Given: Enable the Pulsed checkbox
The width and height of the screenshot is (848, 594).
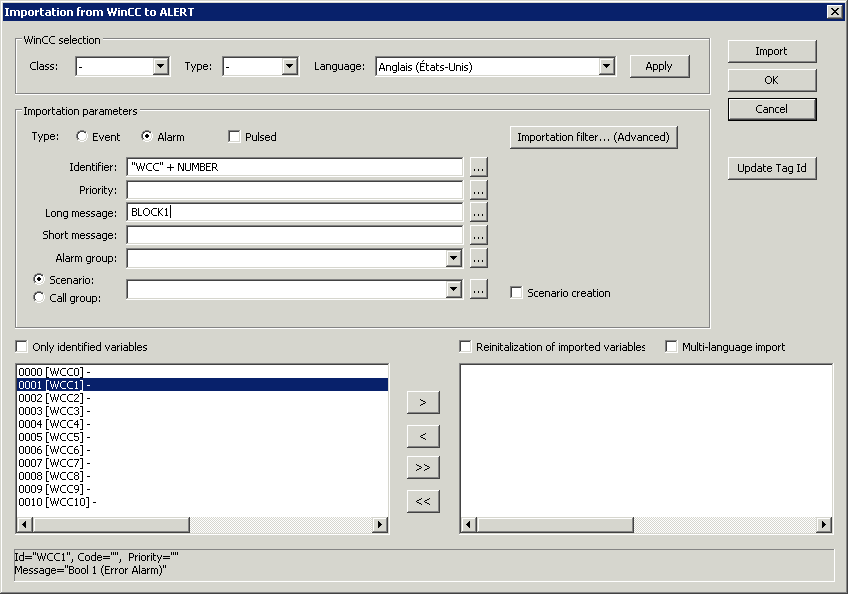Looking at the screenshot, I should [235, 137].
